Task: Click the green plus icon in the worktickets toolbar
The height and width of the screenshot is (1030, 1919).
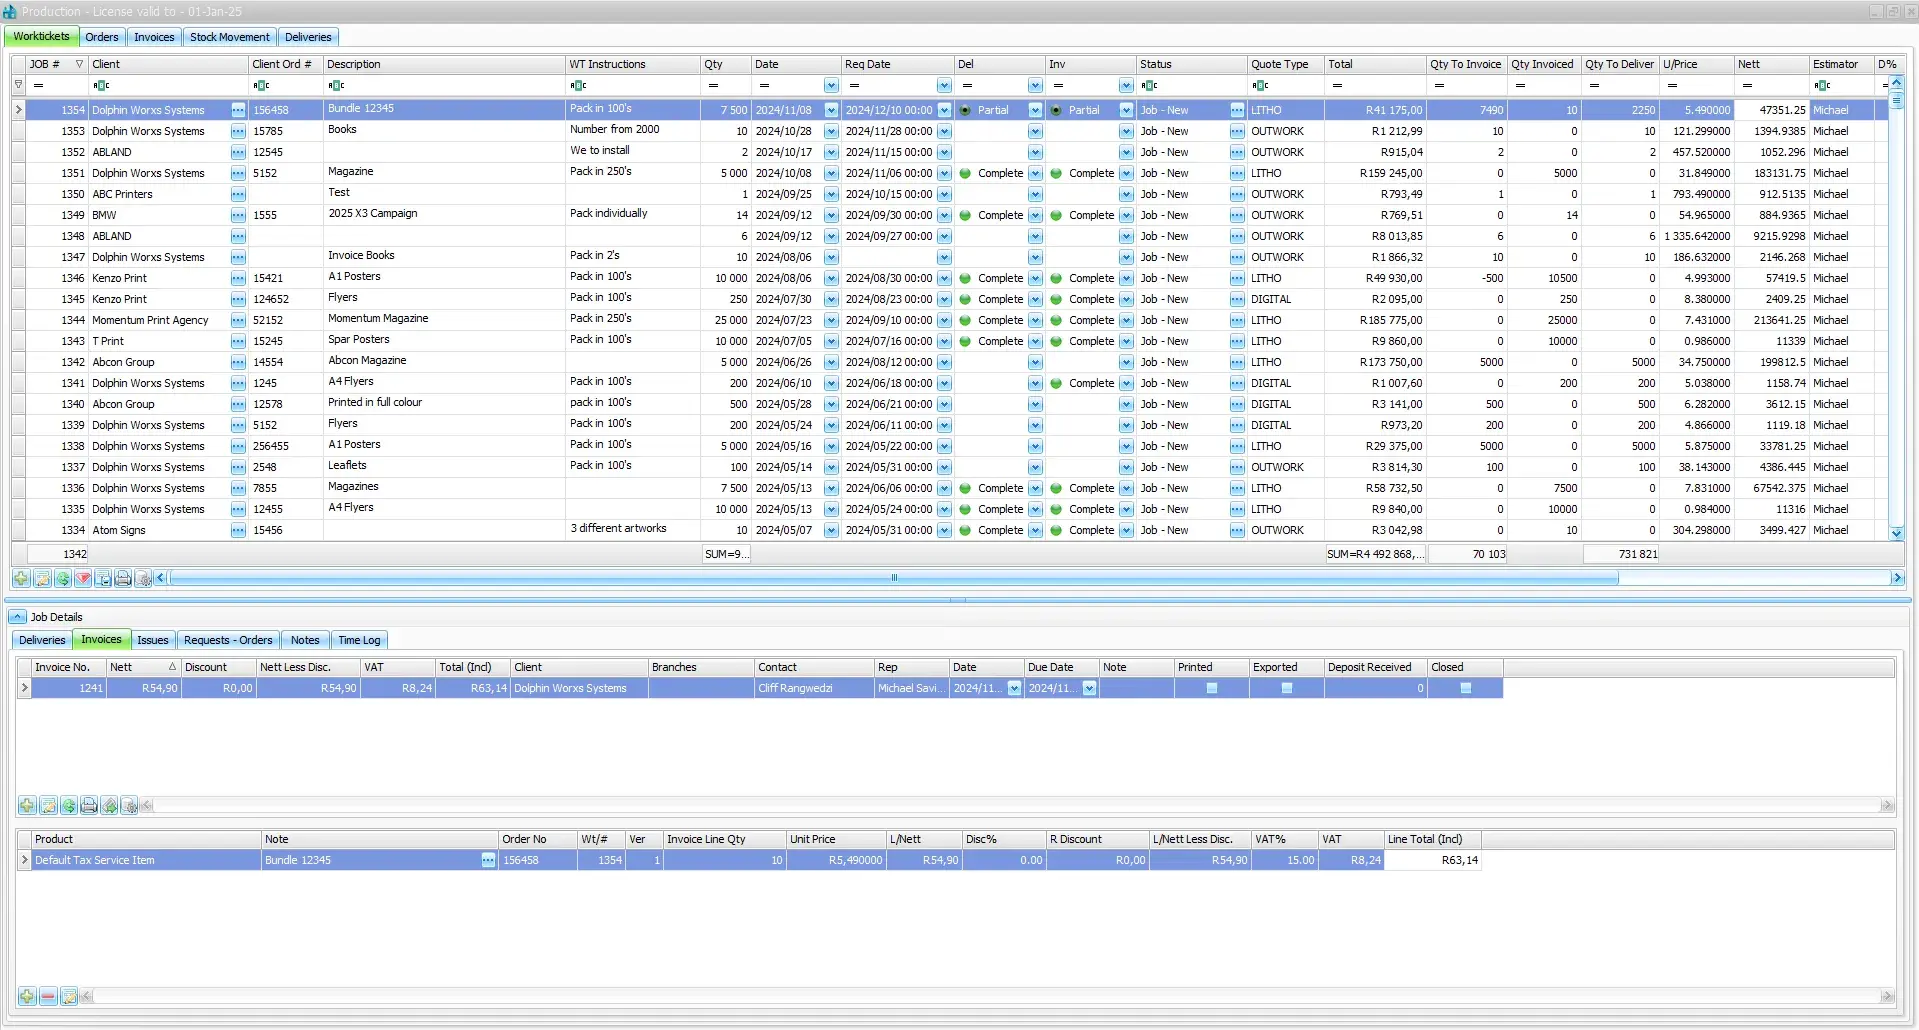Action: click(x=21, y=579)
